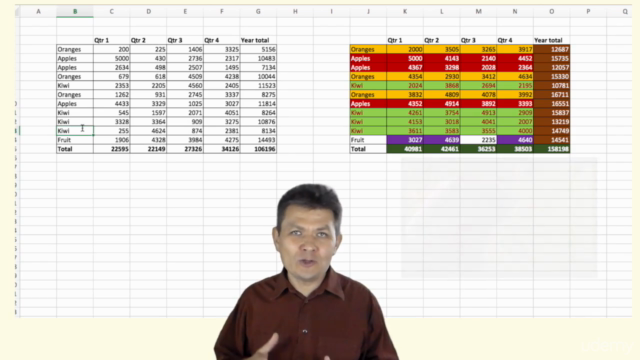Select the cell containing 4433

coord(111,104)
